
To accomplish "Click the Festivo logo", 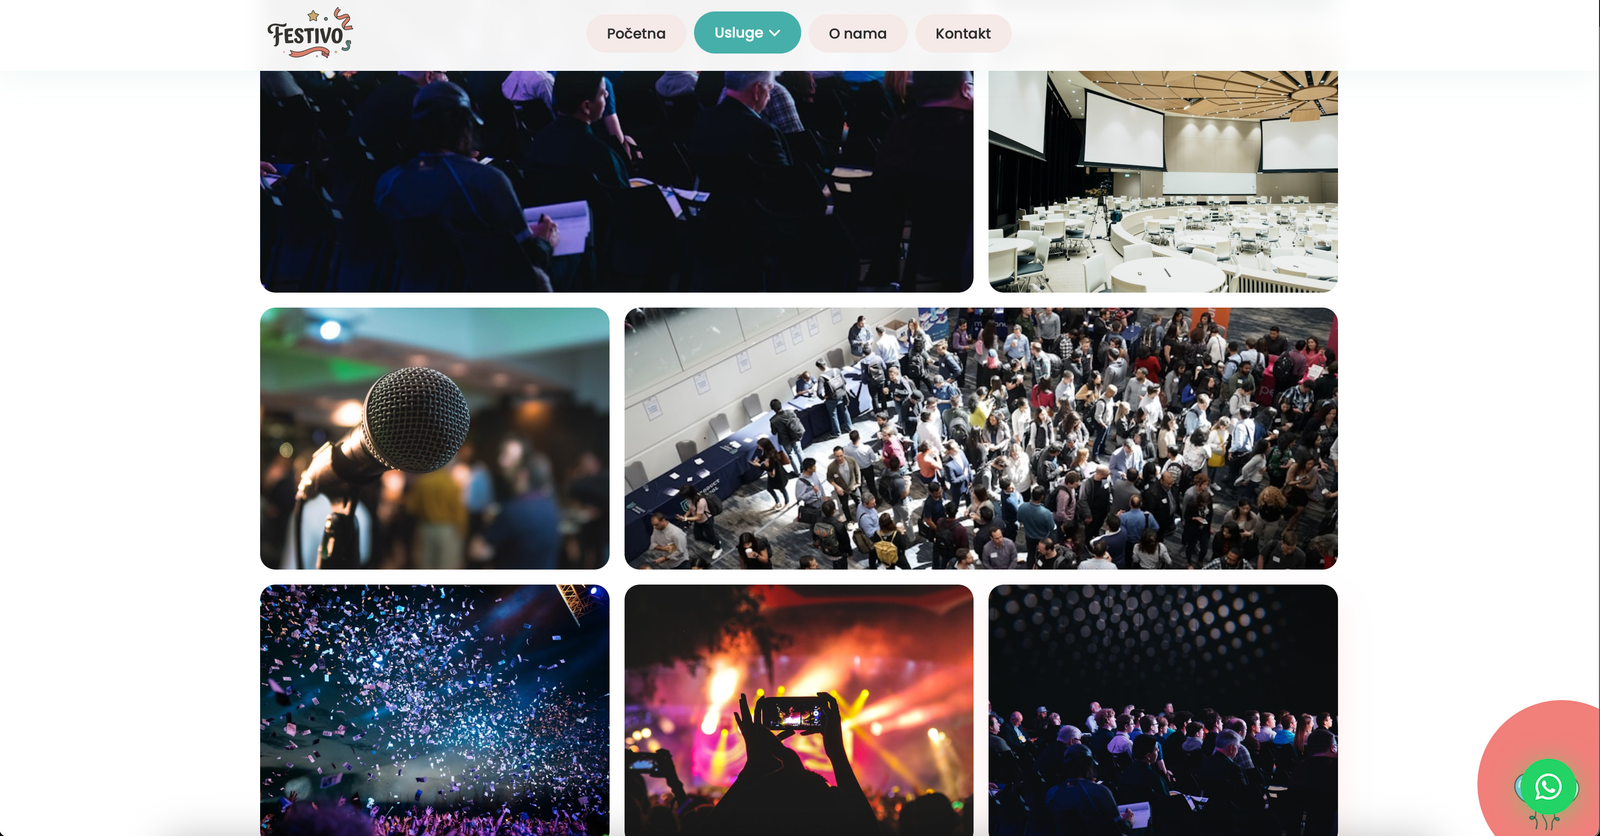I will pyautogui.click(x=310, y=33).
